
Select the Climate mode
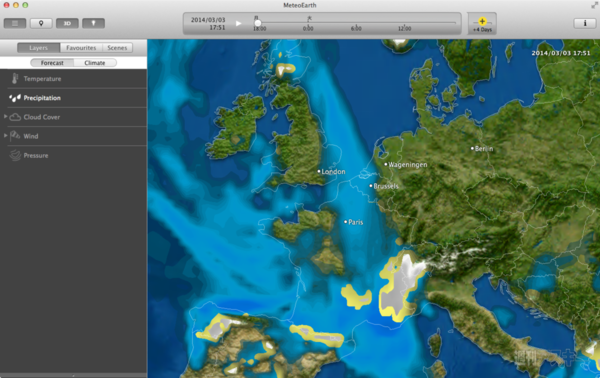click(x=95, y=63)
